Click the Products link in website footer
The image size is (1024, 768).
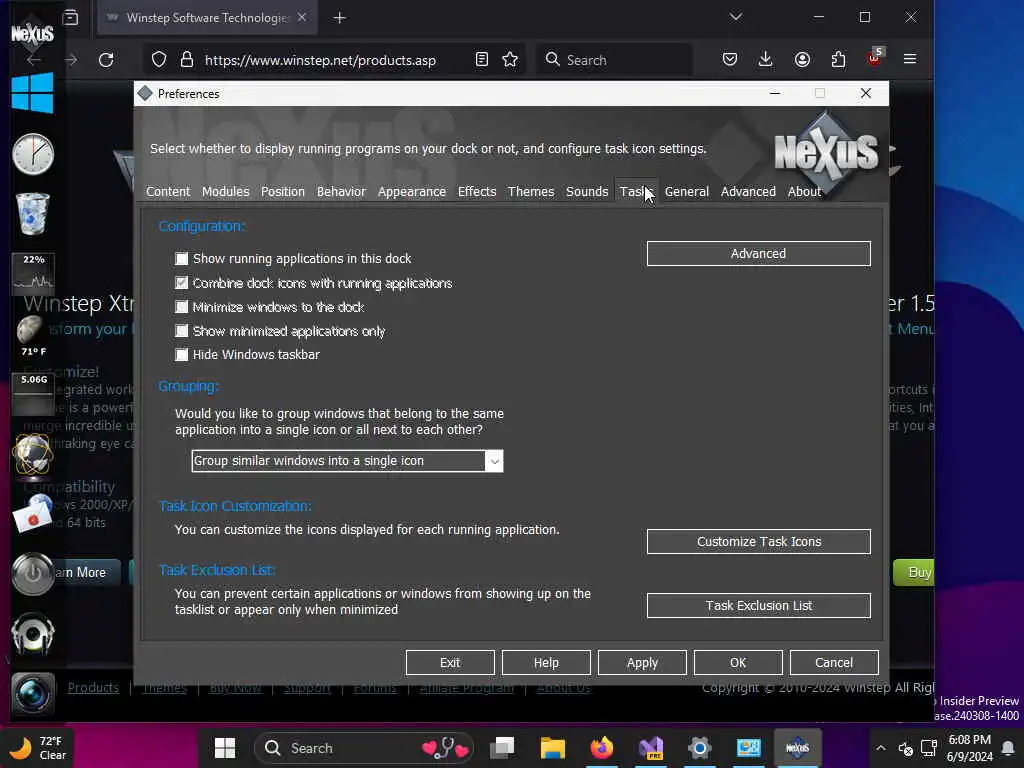93,688
